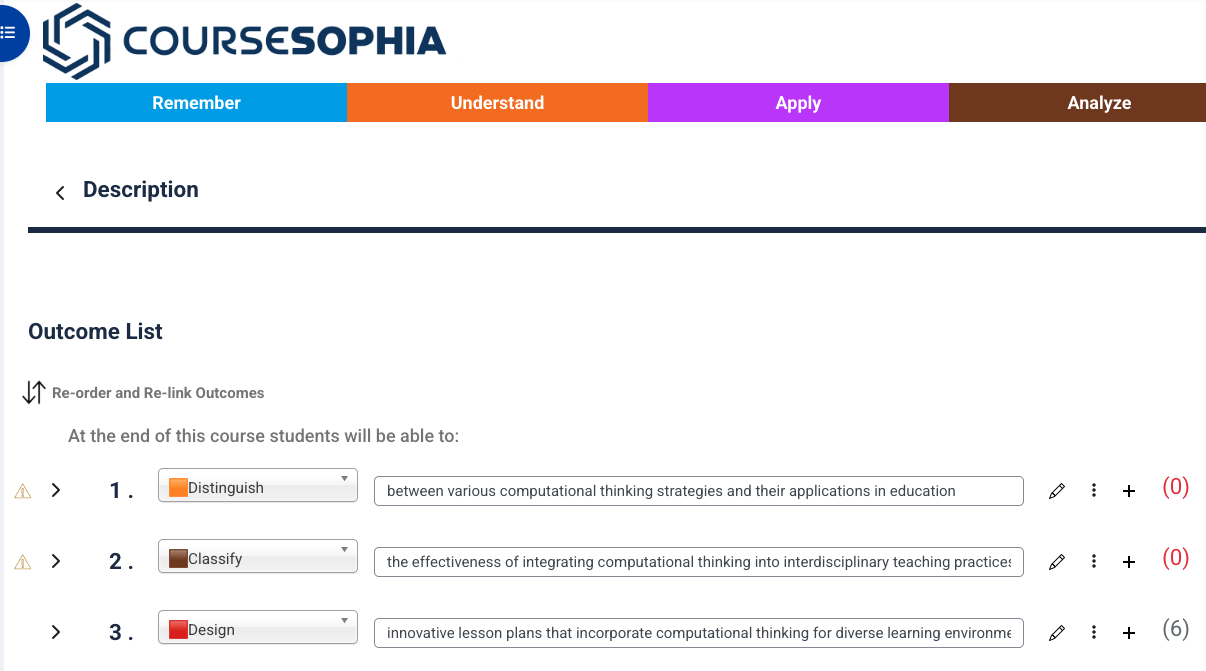The image size is (1206, 671).
Task: Click the re-order arrows icon
Action: coord(34,392)
